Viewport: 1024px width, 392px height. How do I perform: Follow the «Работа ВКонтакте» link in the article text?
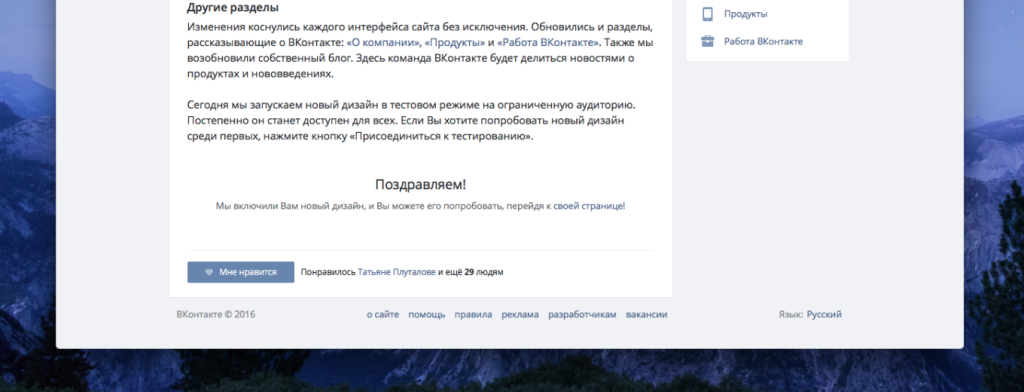coord(548,43)
